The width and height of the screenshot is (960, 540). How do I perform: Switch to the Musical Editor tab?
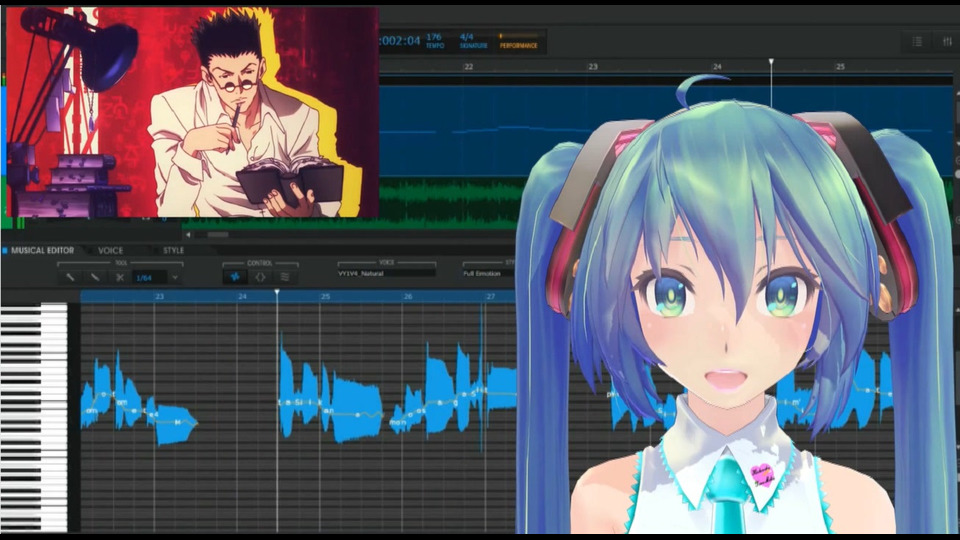pyautogui.click(x=42, y=250)
